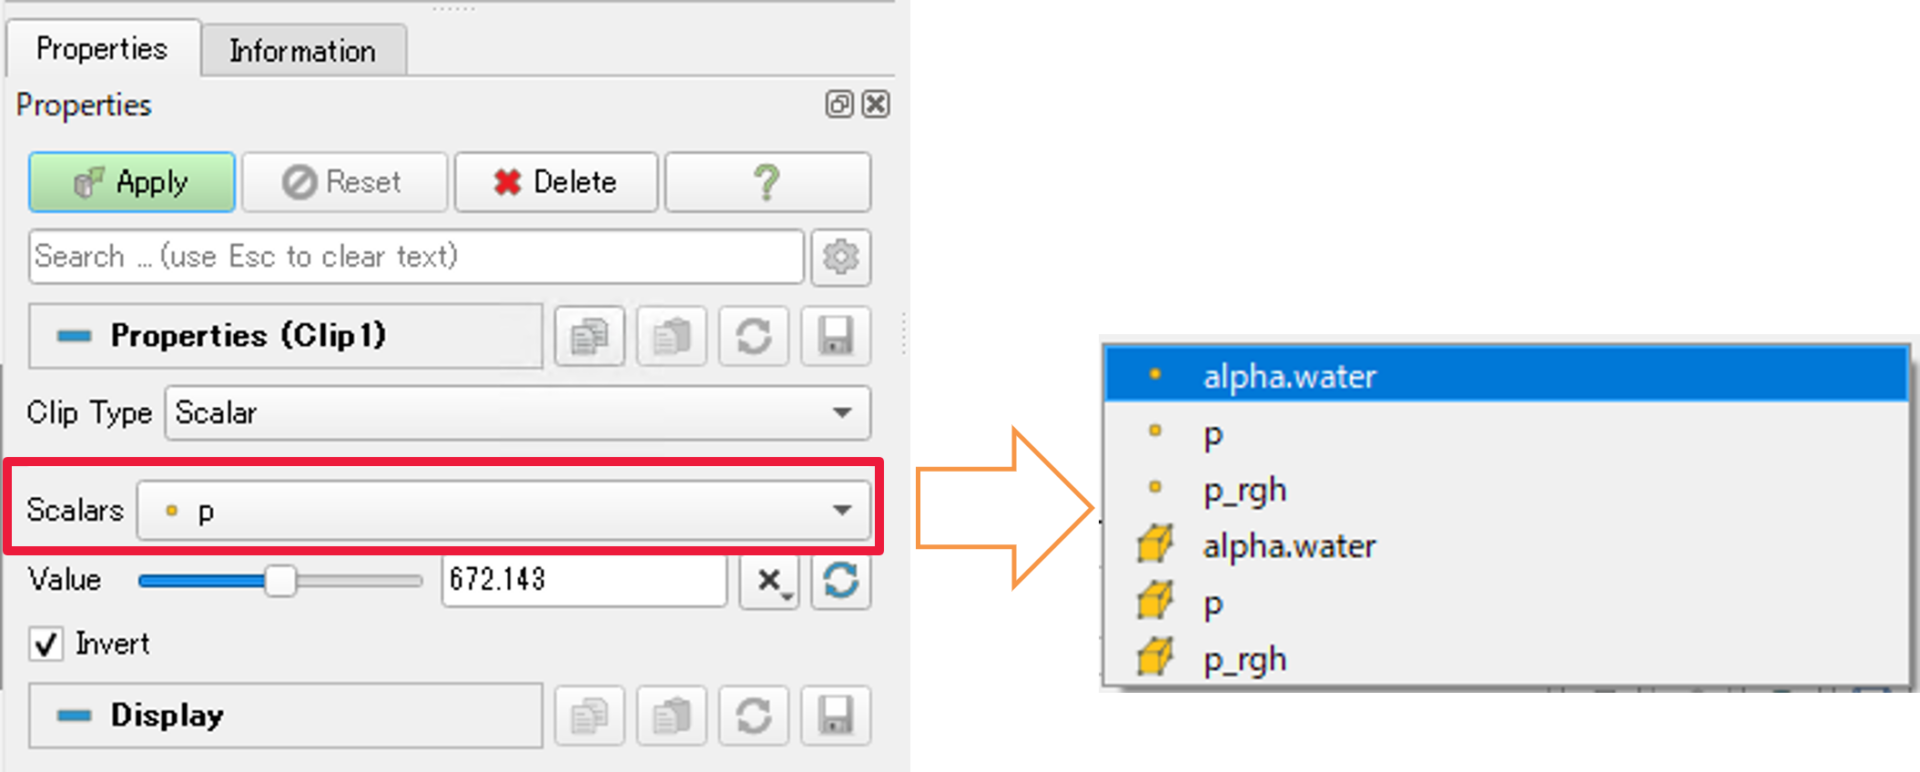
Task: Restore defaults in the Display section
Action: tap(754, 716)
